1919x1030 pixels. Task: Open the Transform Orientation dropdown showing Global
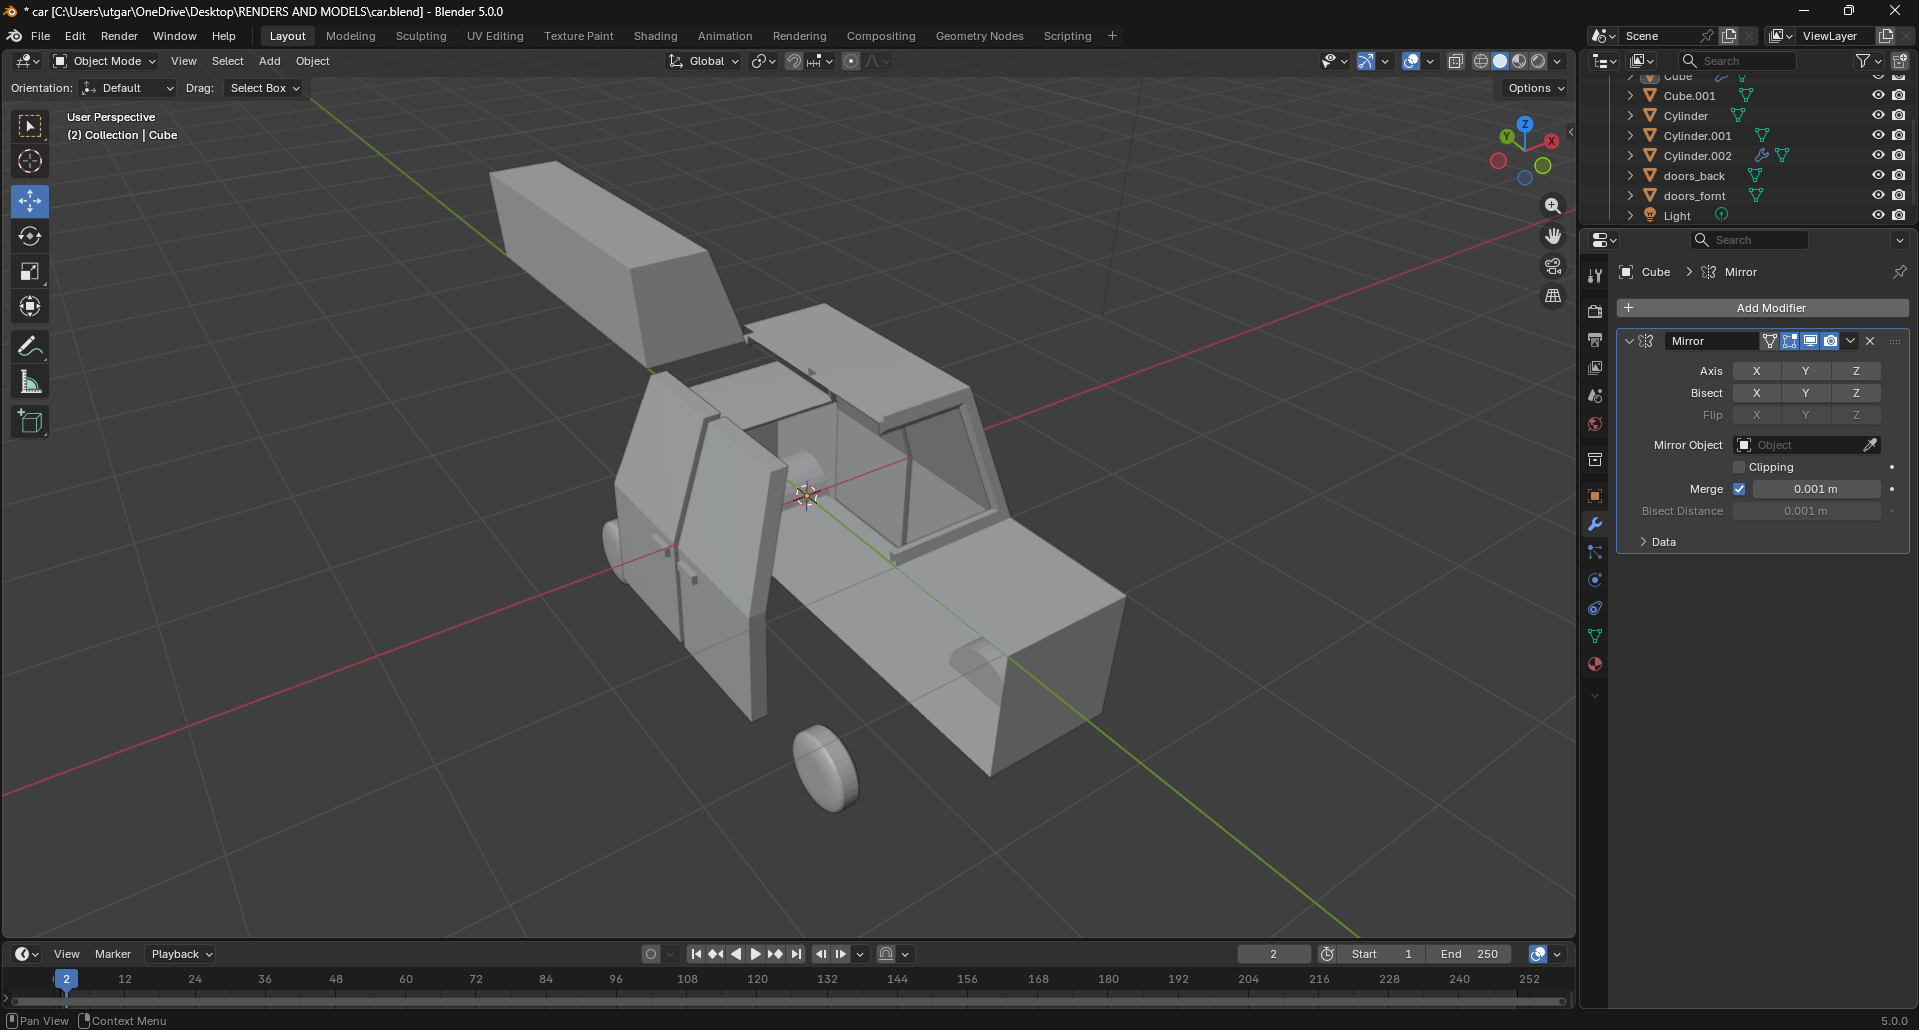703,61
